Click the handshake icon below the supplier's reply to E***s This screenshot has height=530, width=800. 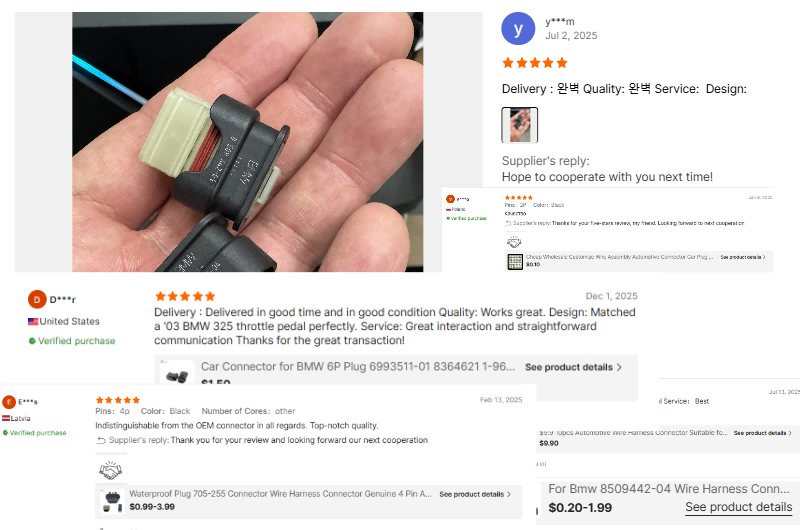click(110, 470)
